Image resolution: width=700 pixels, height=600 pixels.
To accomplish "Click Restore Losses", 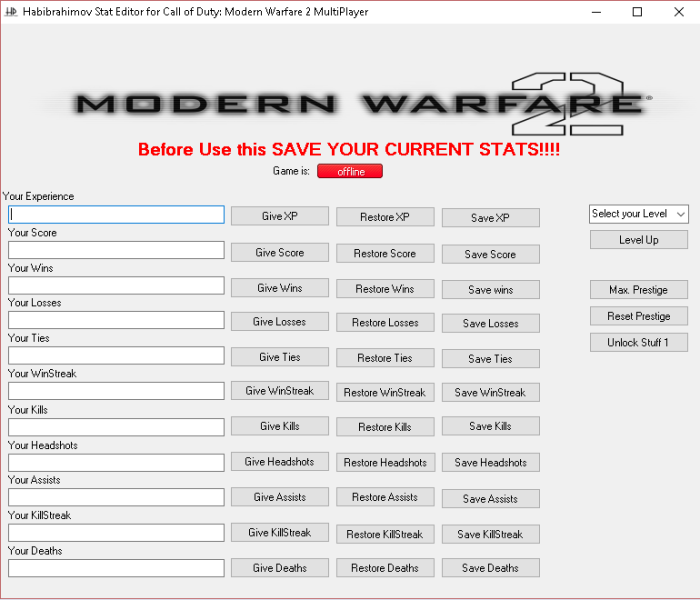I will [x=385, y=323].
